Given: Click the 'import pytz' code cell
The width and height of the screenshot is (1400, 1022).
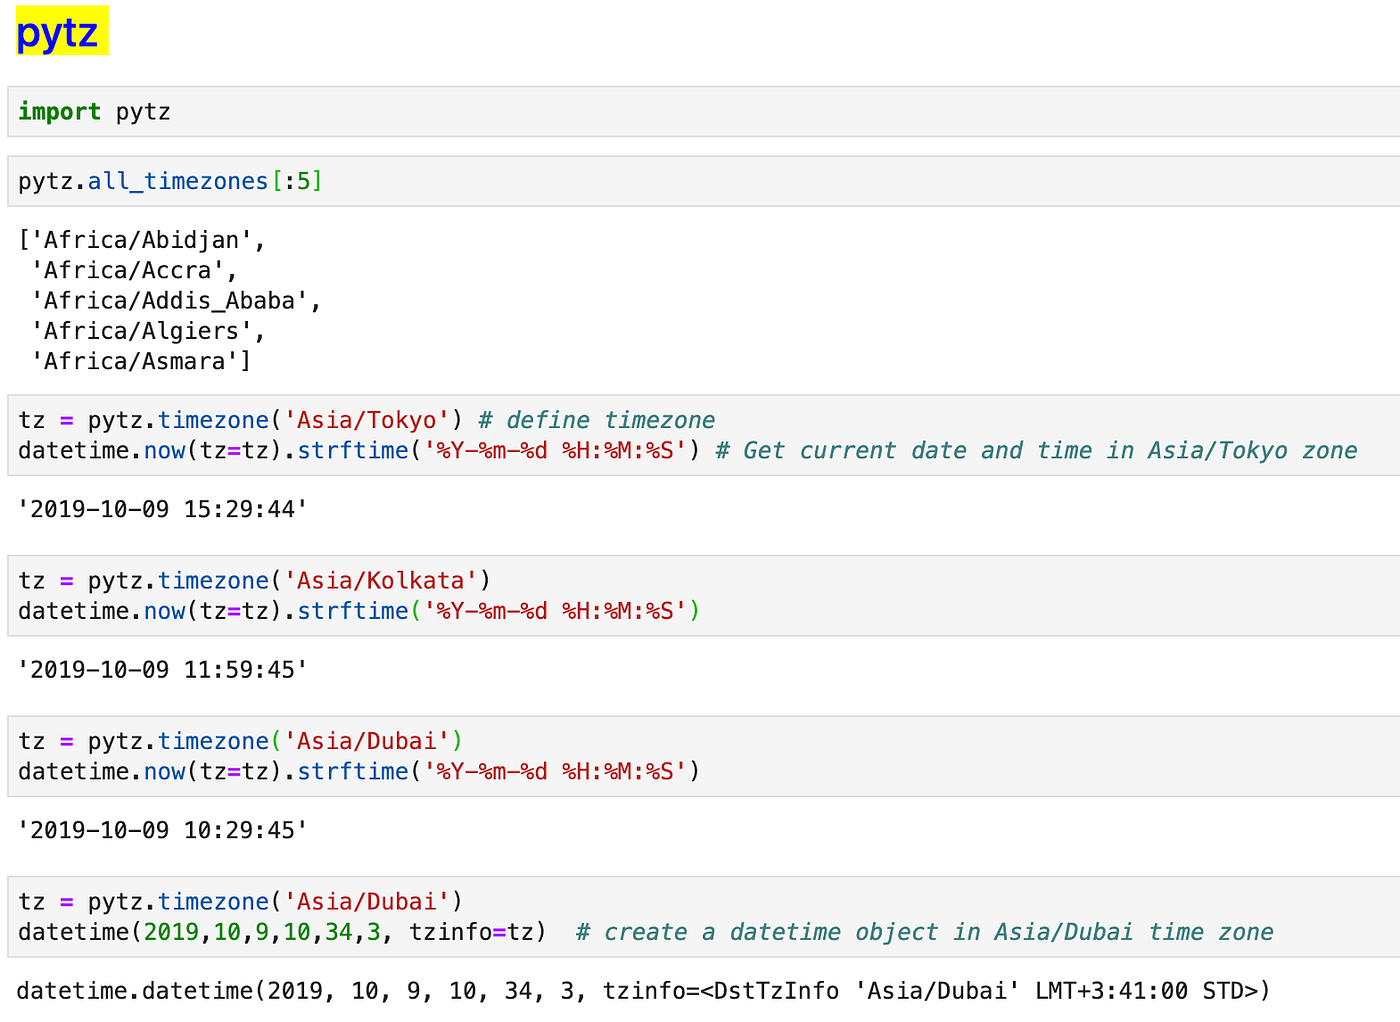Looking at the screenshot, I should coord(704,111).
